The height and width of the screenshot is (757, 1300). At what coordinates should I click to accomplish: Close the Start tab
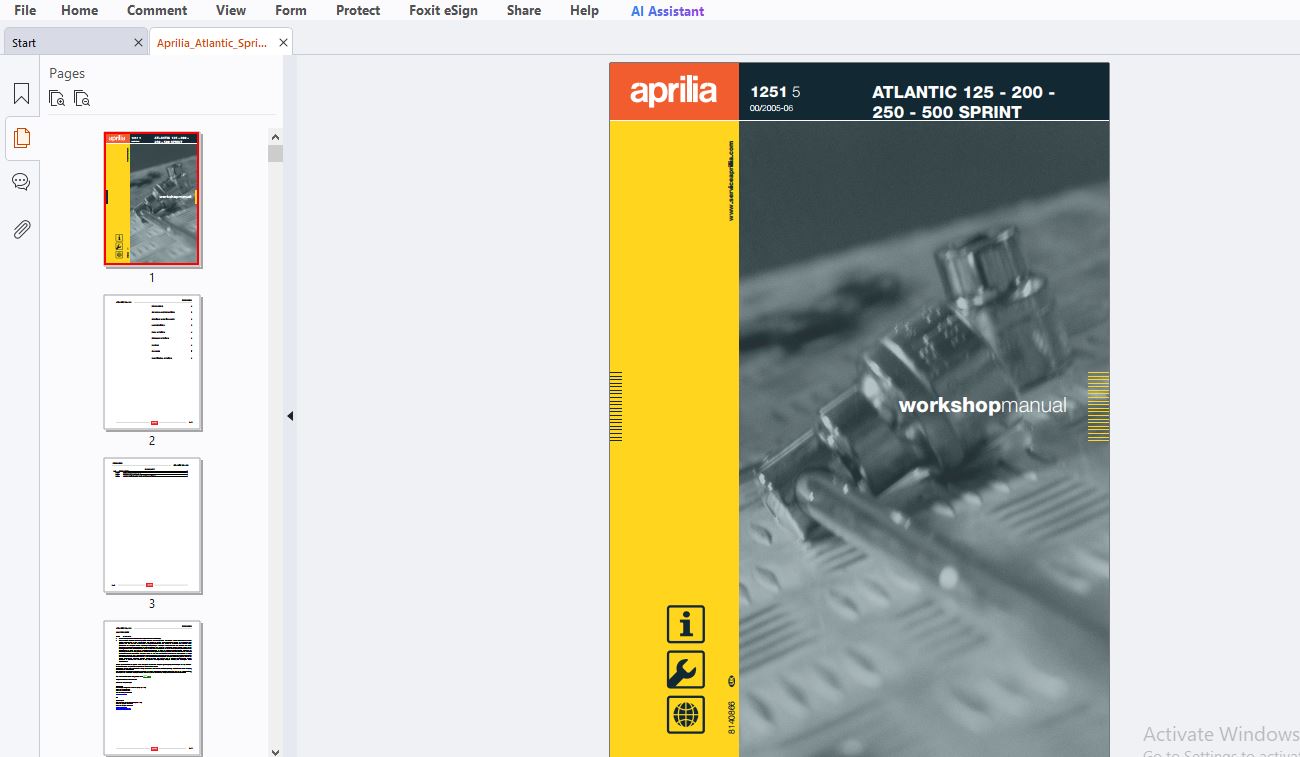[138, 43]
